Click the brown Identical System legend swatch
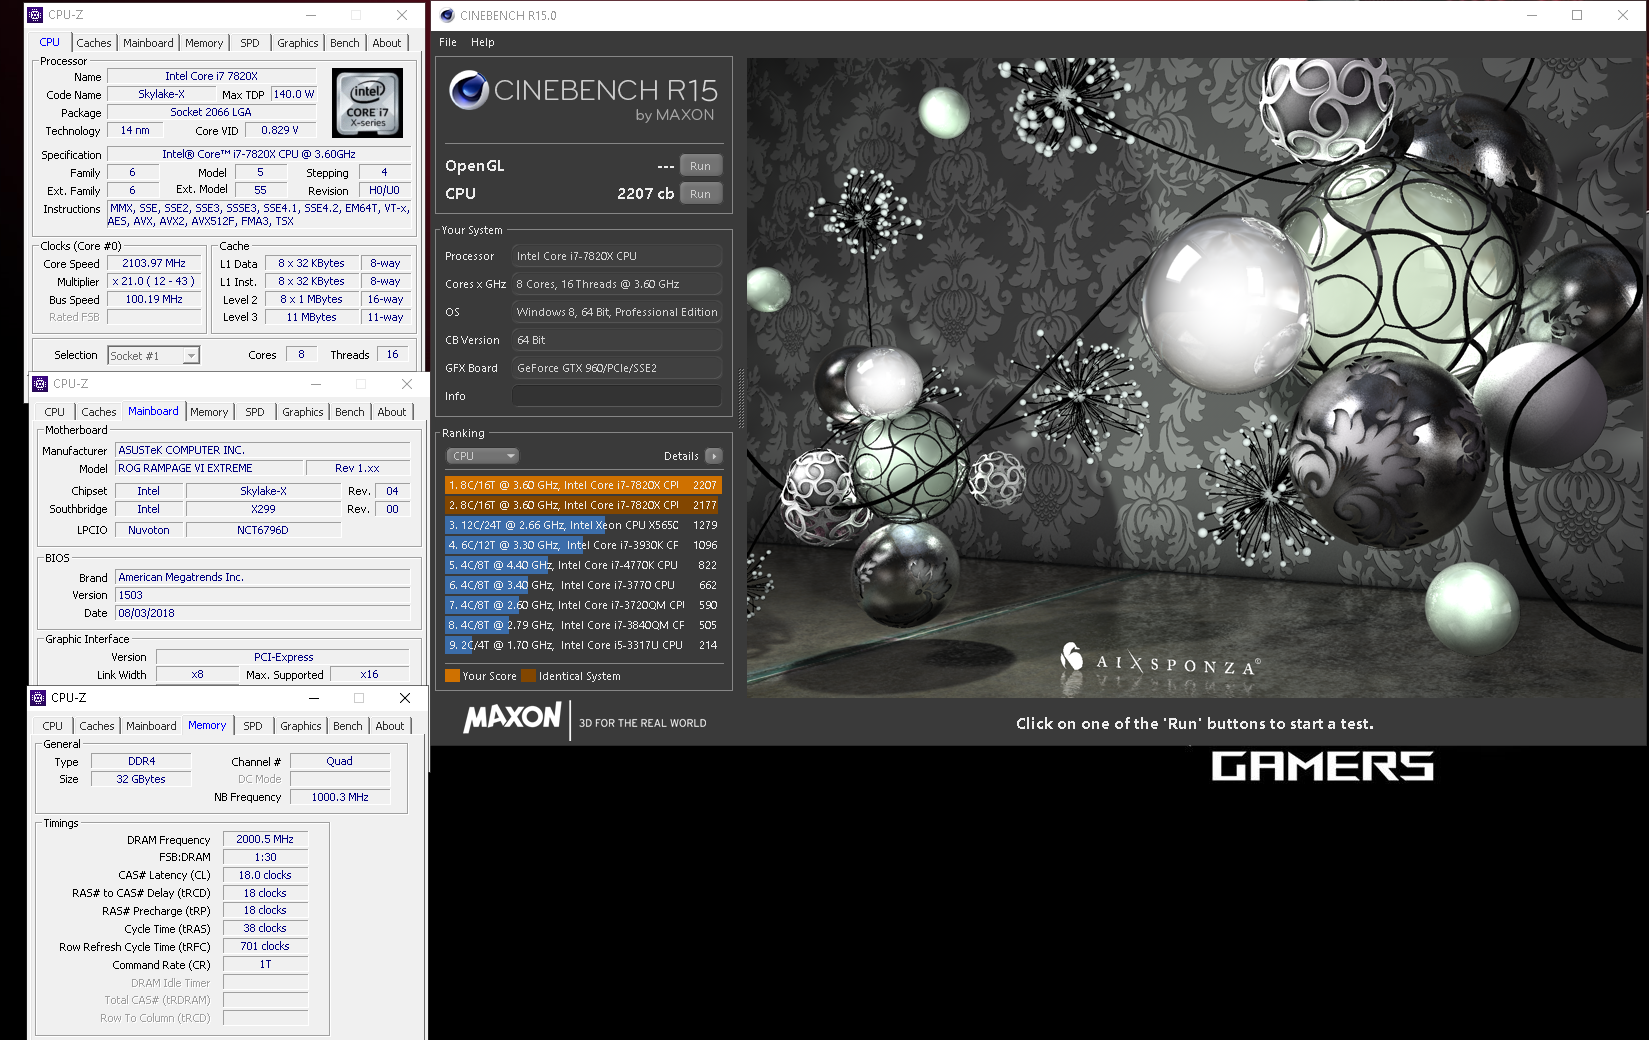Viewport: 1649px width, 1040px height. tap(529, 676)
